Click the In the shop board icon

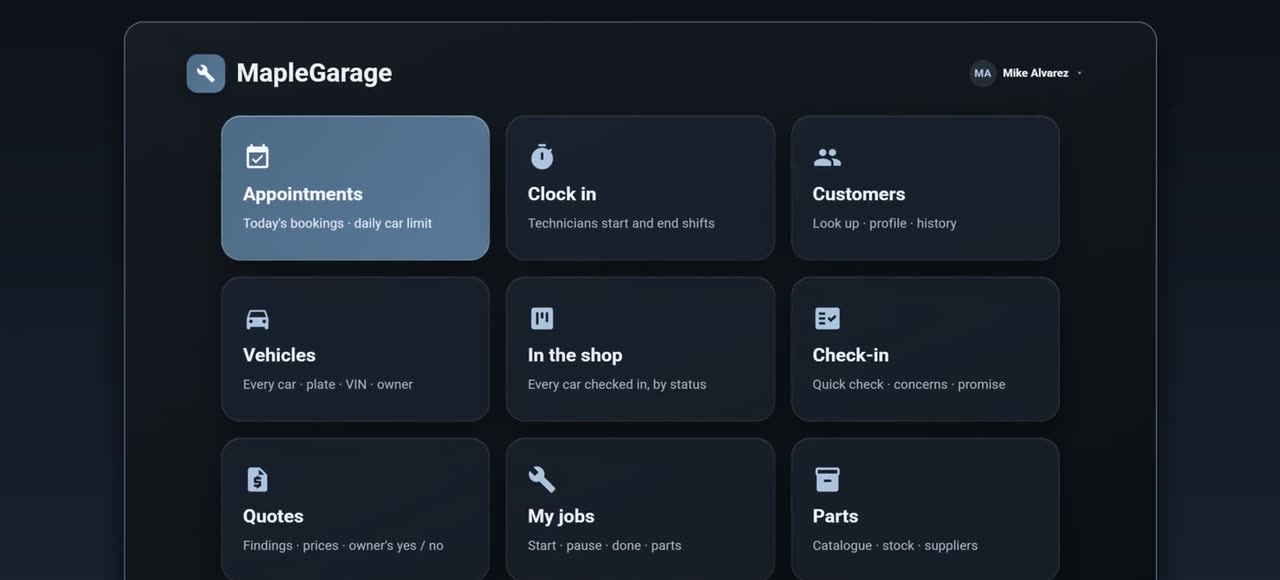pyautogui.click(x=542, y=318)
